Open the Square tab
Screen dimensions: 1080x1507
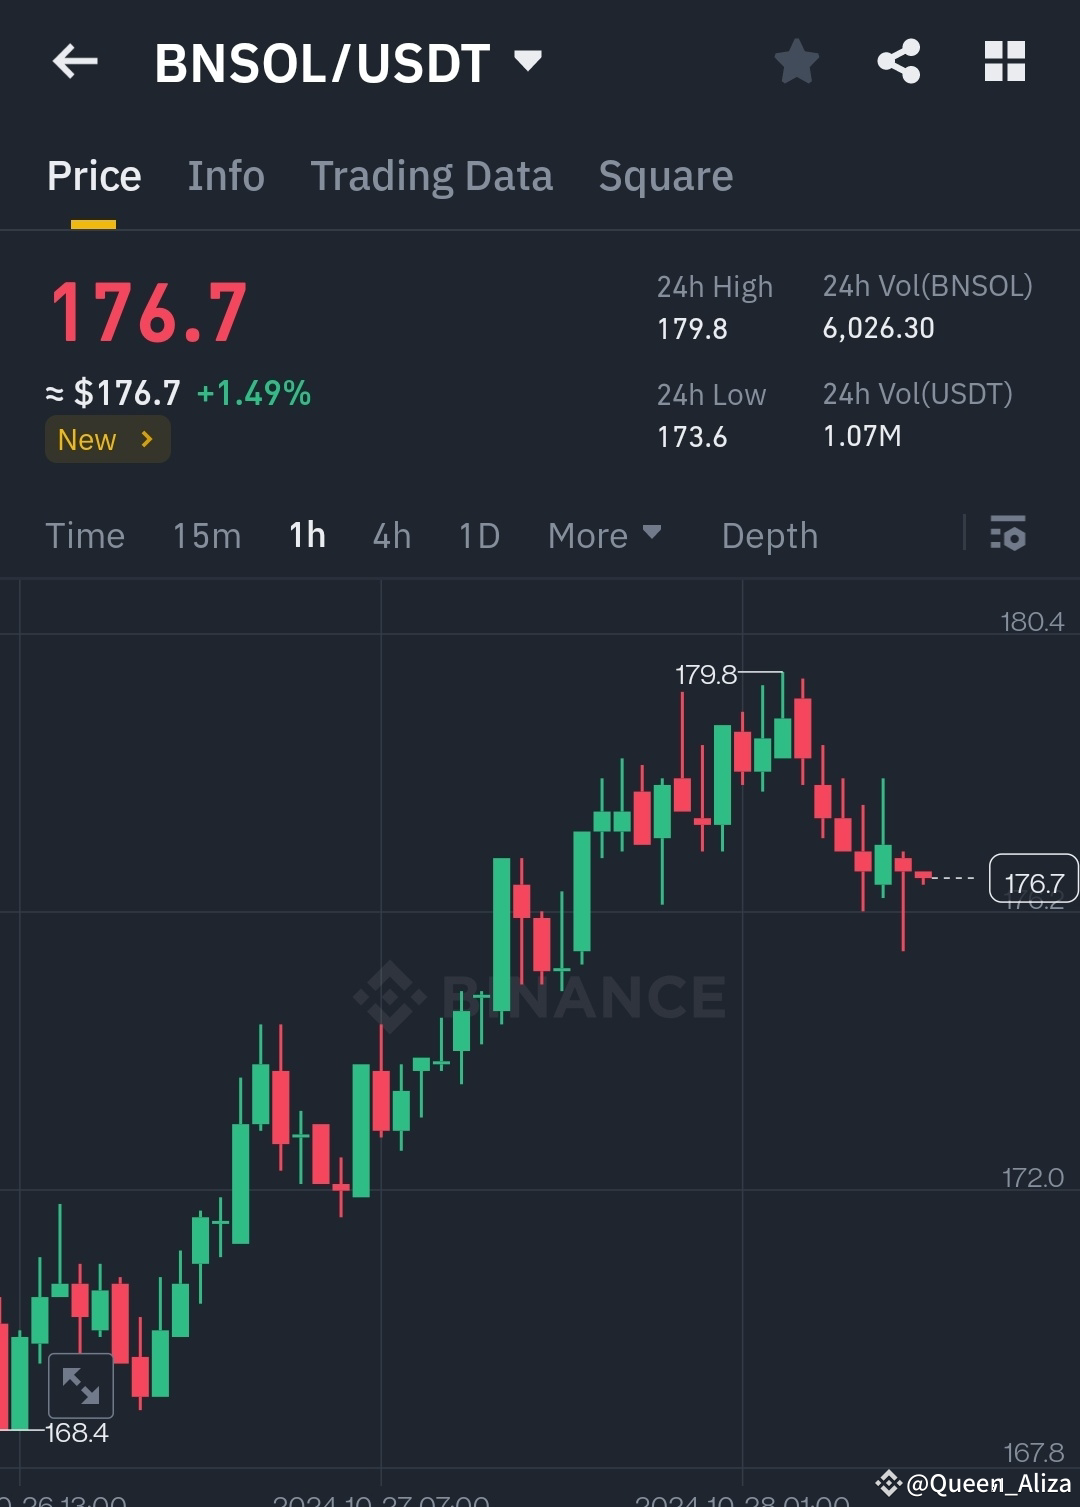[x=665, y=176]
